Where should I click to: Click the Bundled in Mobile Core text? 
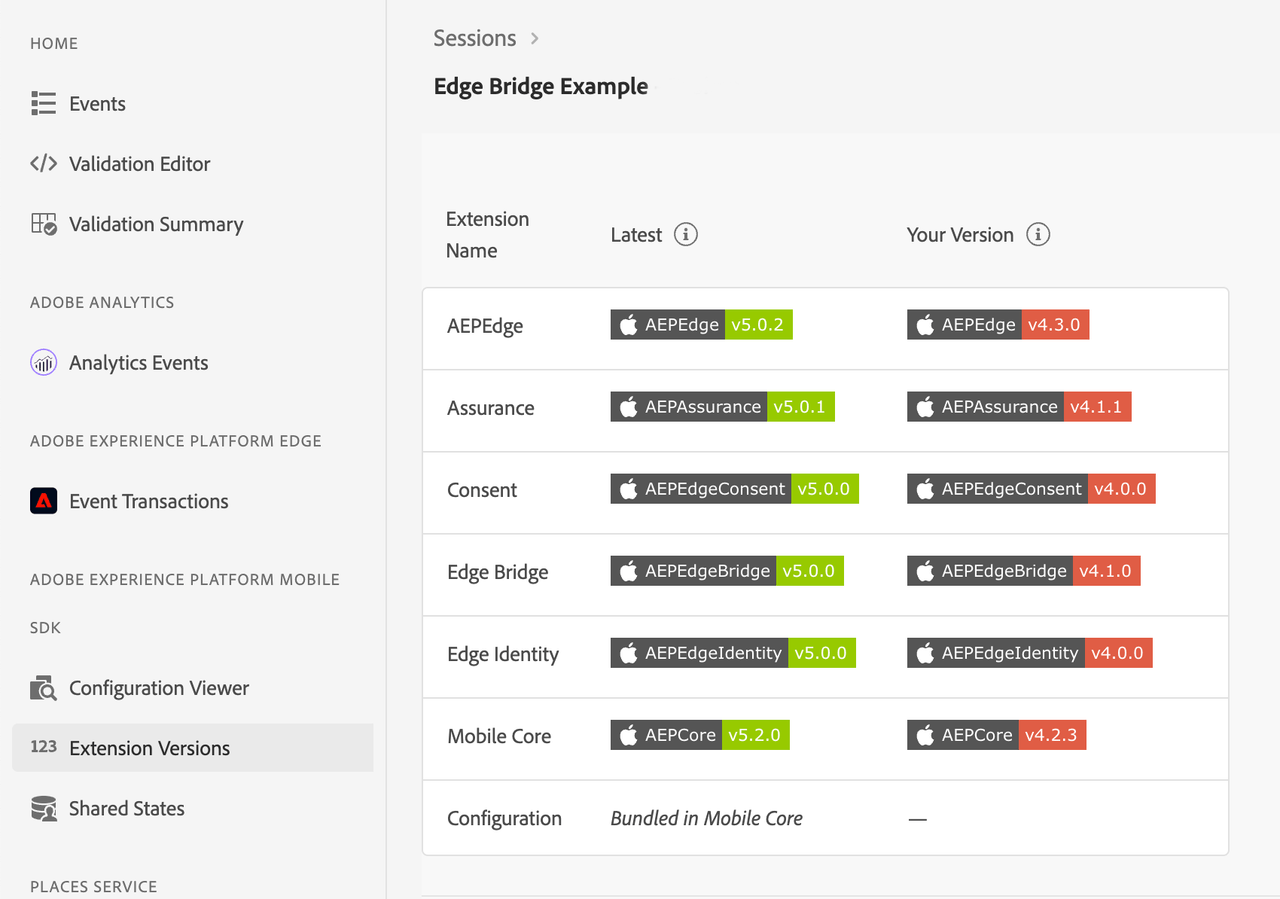point(707,818)
